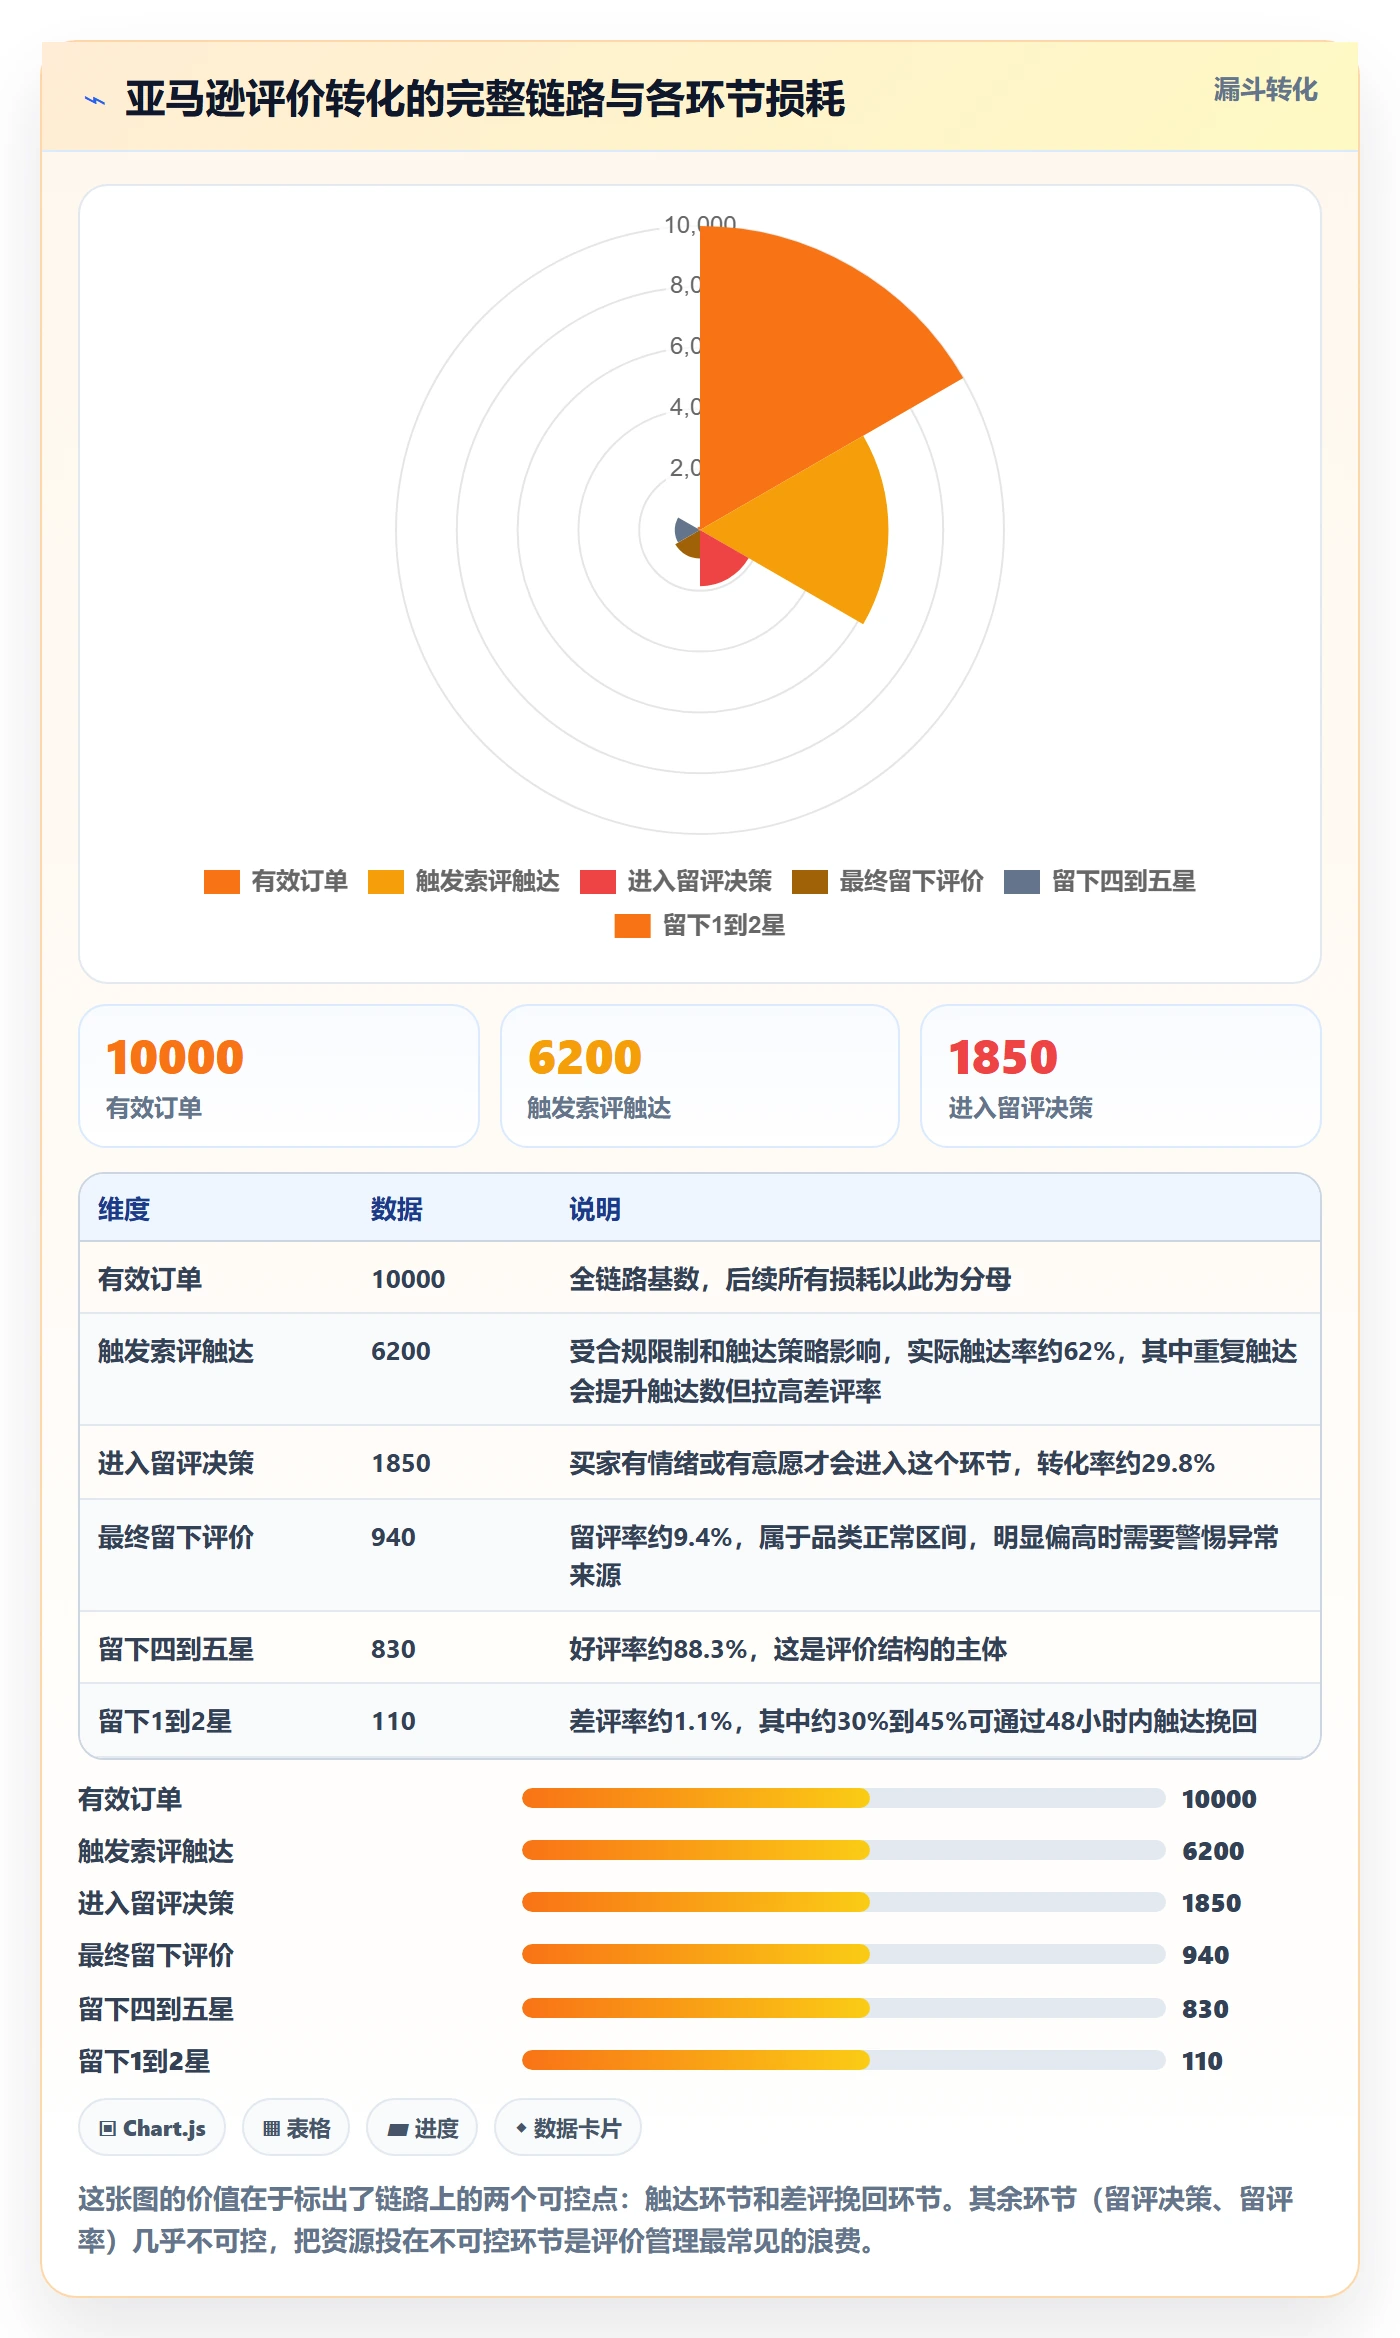Image resolution: width=1400 pixels, height=2338 pixels.
Task: Click the 漏斗转化 tag in header
Action: point(1265,90)
